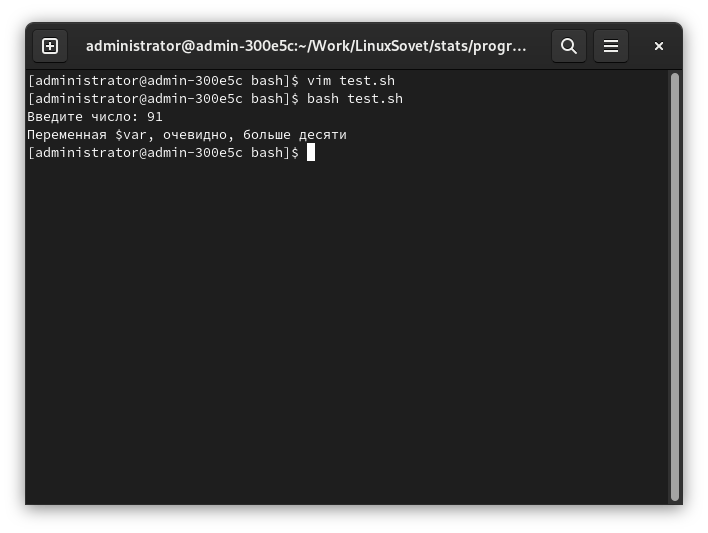Click the word vim in first command
This screenshot has height=533, width=708.
click(319, 80)
